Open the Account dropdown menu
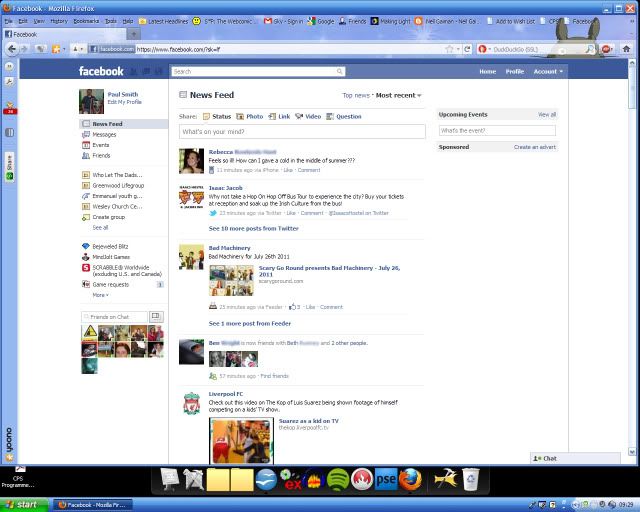This screenshot has height=512, width=640. pos(548,71)
